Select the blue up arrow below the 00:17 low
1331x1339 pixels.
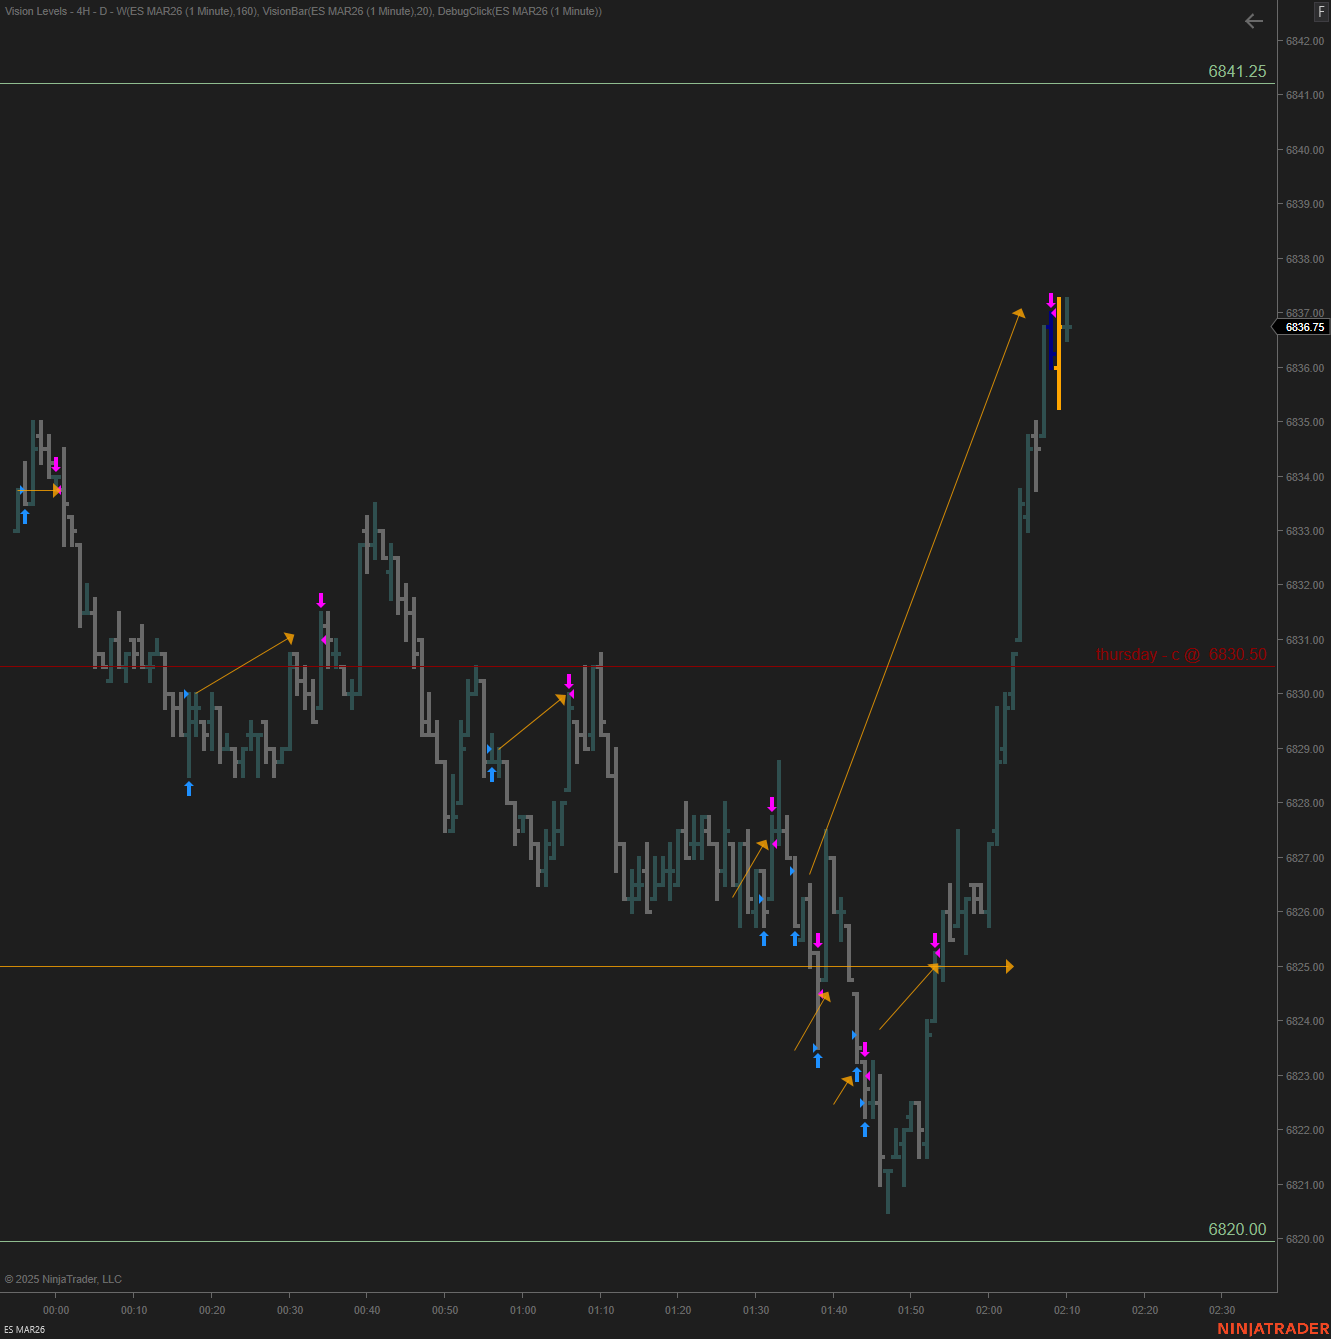pyautogui.click(x=189, y=789)
